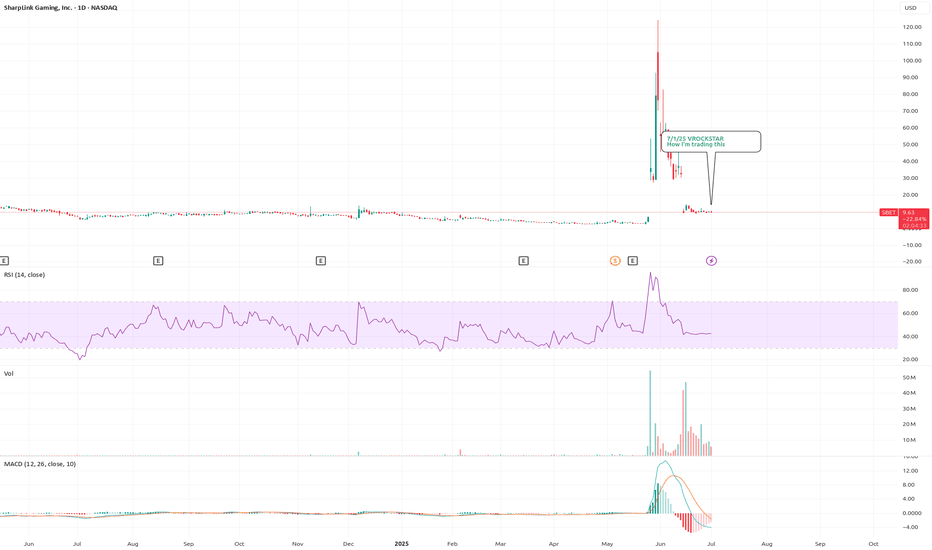
Task: Click the 50.00 price axis label
Action: [910, 144]
